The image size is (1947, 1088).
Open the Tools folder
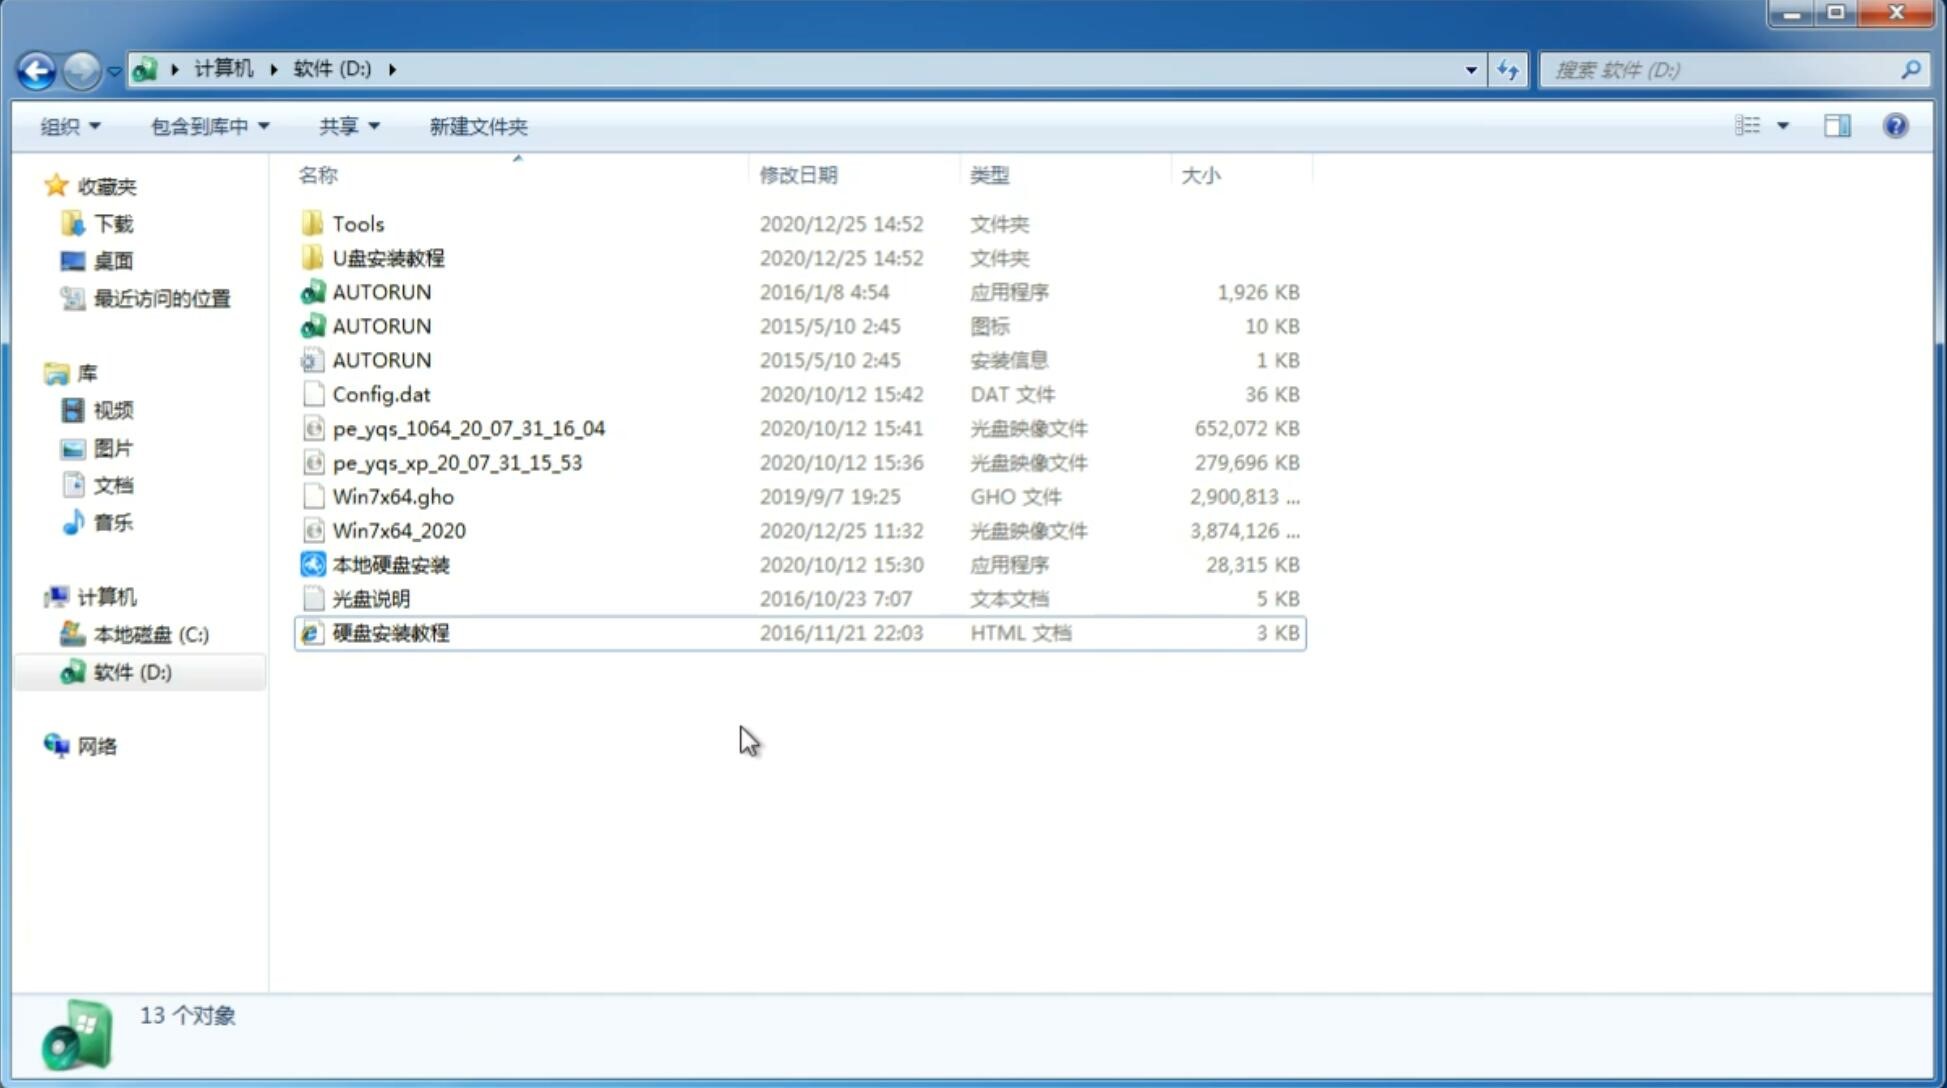tap(357, 223)
